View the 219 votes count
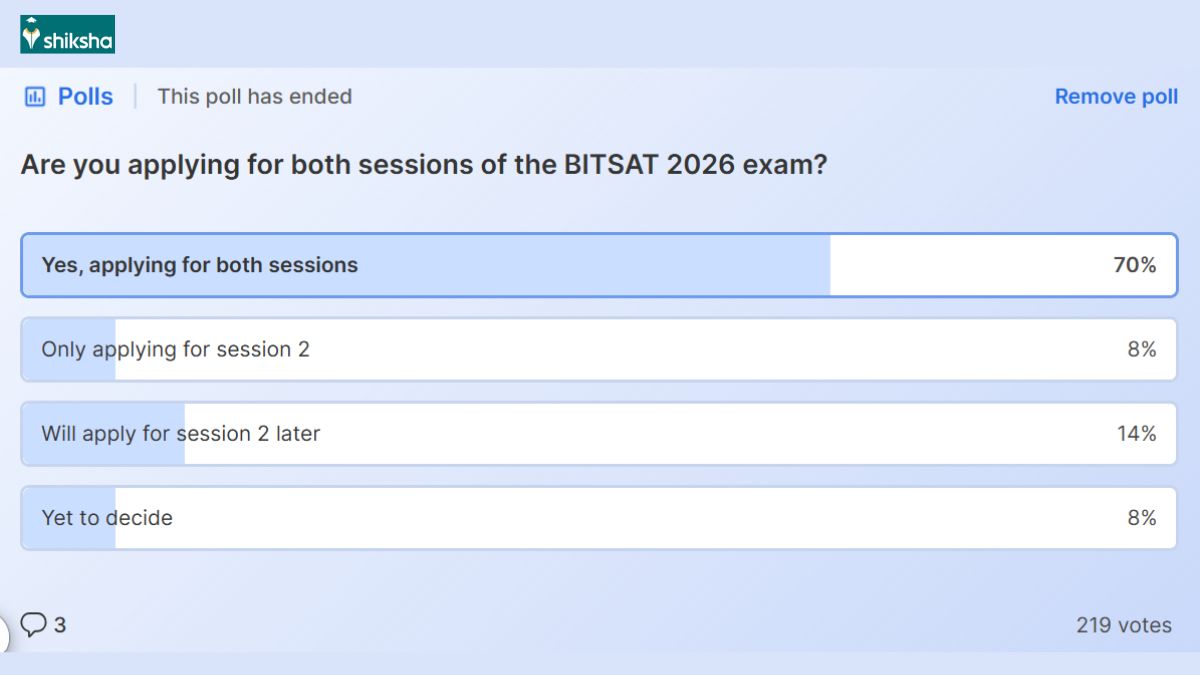The width and height of the screenshot is (1200, 675). click(1123, 625)
